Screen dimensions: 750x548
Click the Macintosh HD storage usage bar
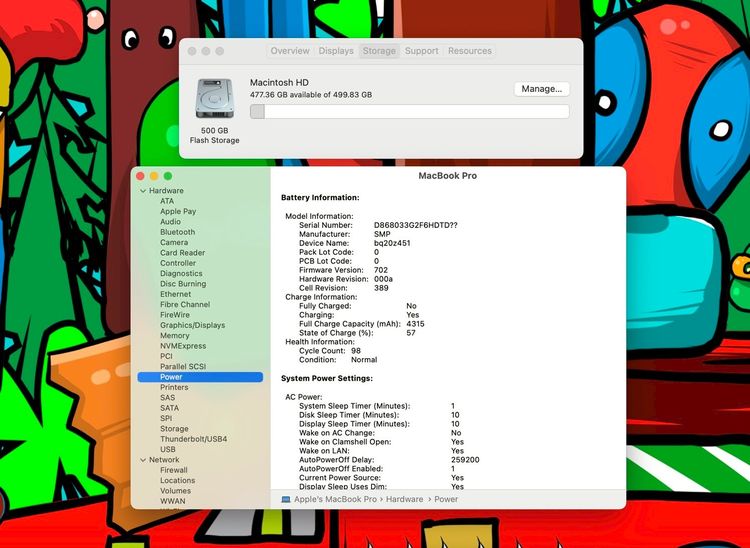point(409,111)
